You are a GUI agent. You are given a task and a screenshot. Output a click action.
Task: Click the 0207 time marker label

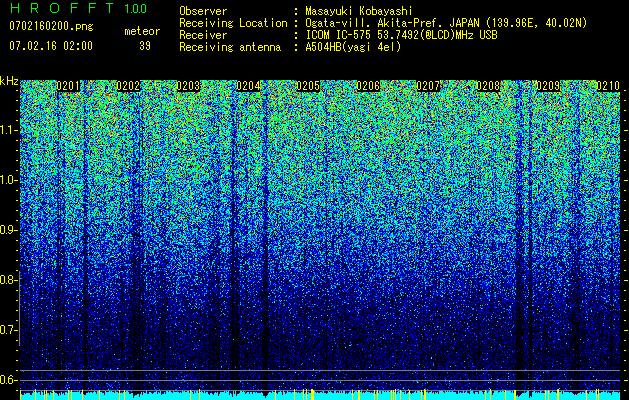pos(428,86)
